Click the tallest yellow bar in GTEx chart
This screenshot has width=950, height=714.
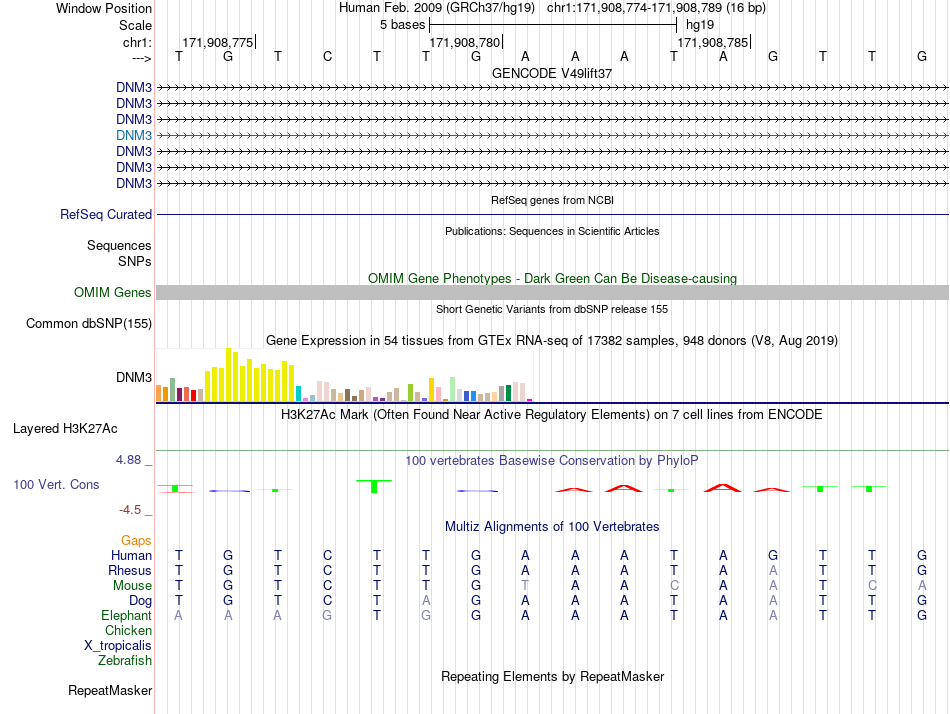(x=228, y=375)
